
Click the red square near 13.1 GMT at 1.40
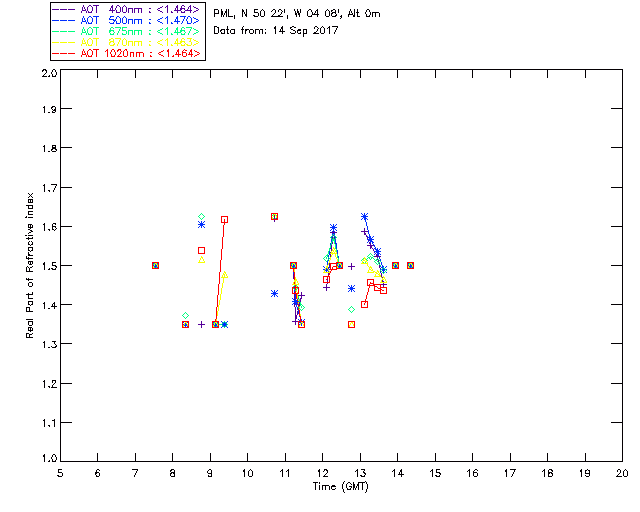364,304
